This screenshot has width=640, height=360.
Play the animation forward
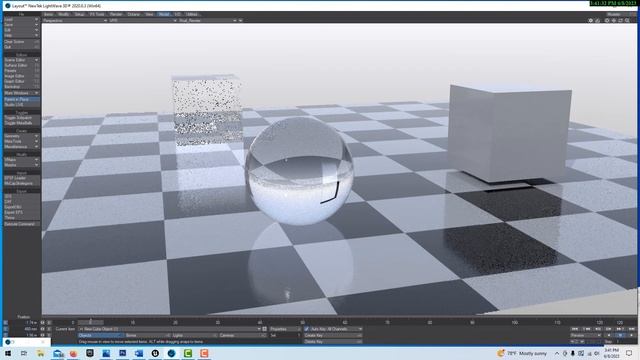(631, 335)
